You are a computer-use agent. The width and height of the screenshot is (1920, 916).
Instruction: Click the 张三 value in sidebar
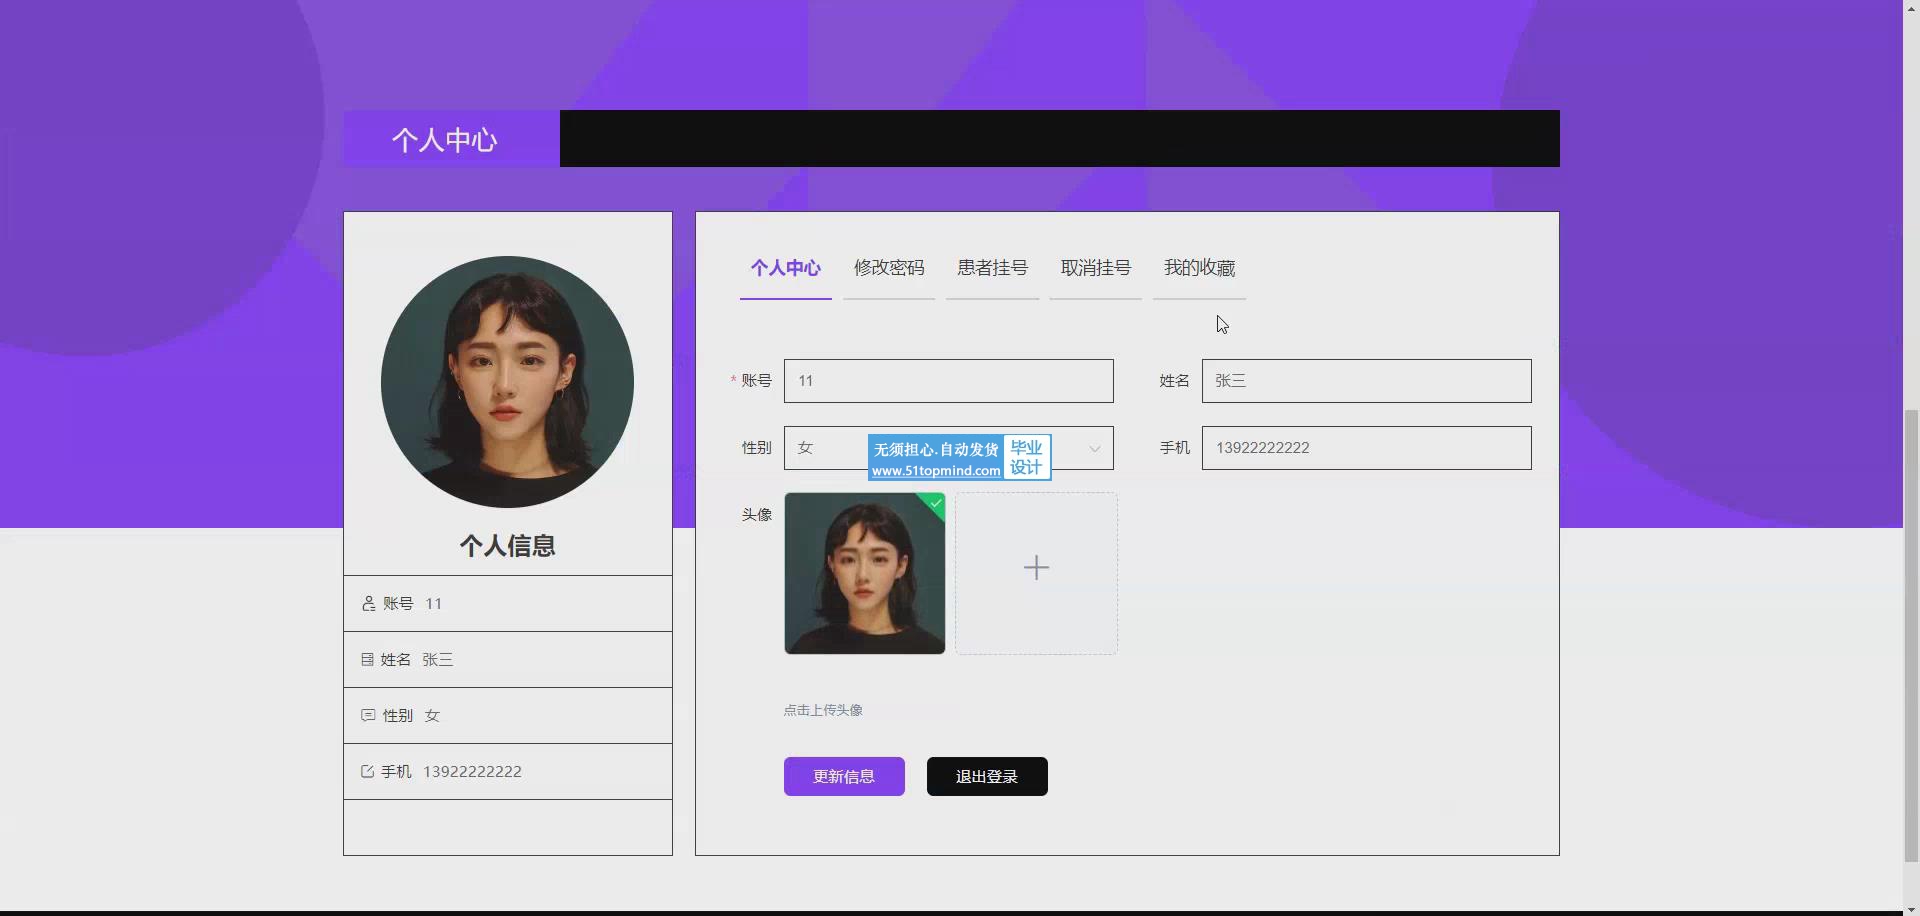[x=438, y=659]
